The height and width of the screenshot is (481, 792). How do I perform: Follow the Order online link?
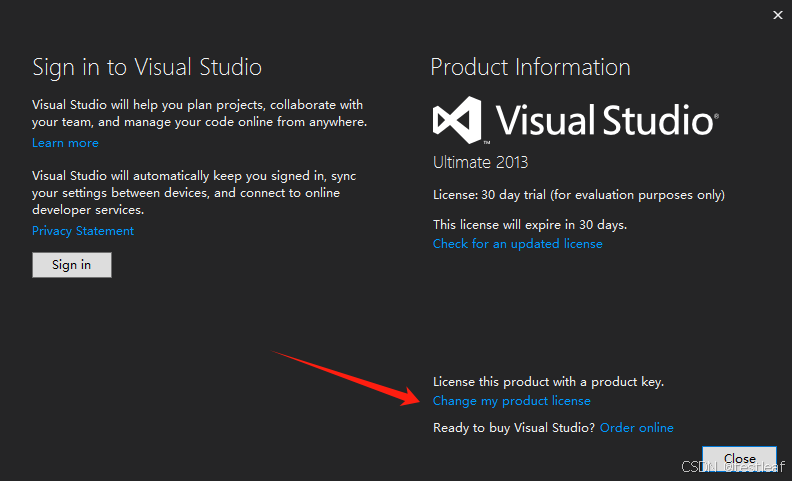click(636, 427)
